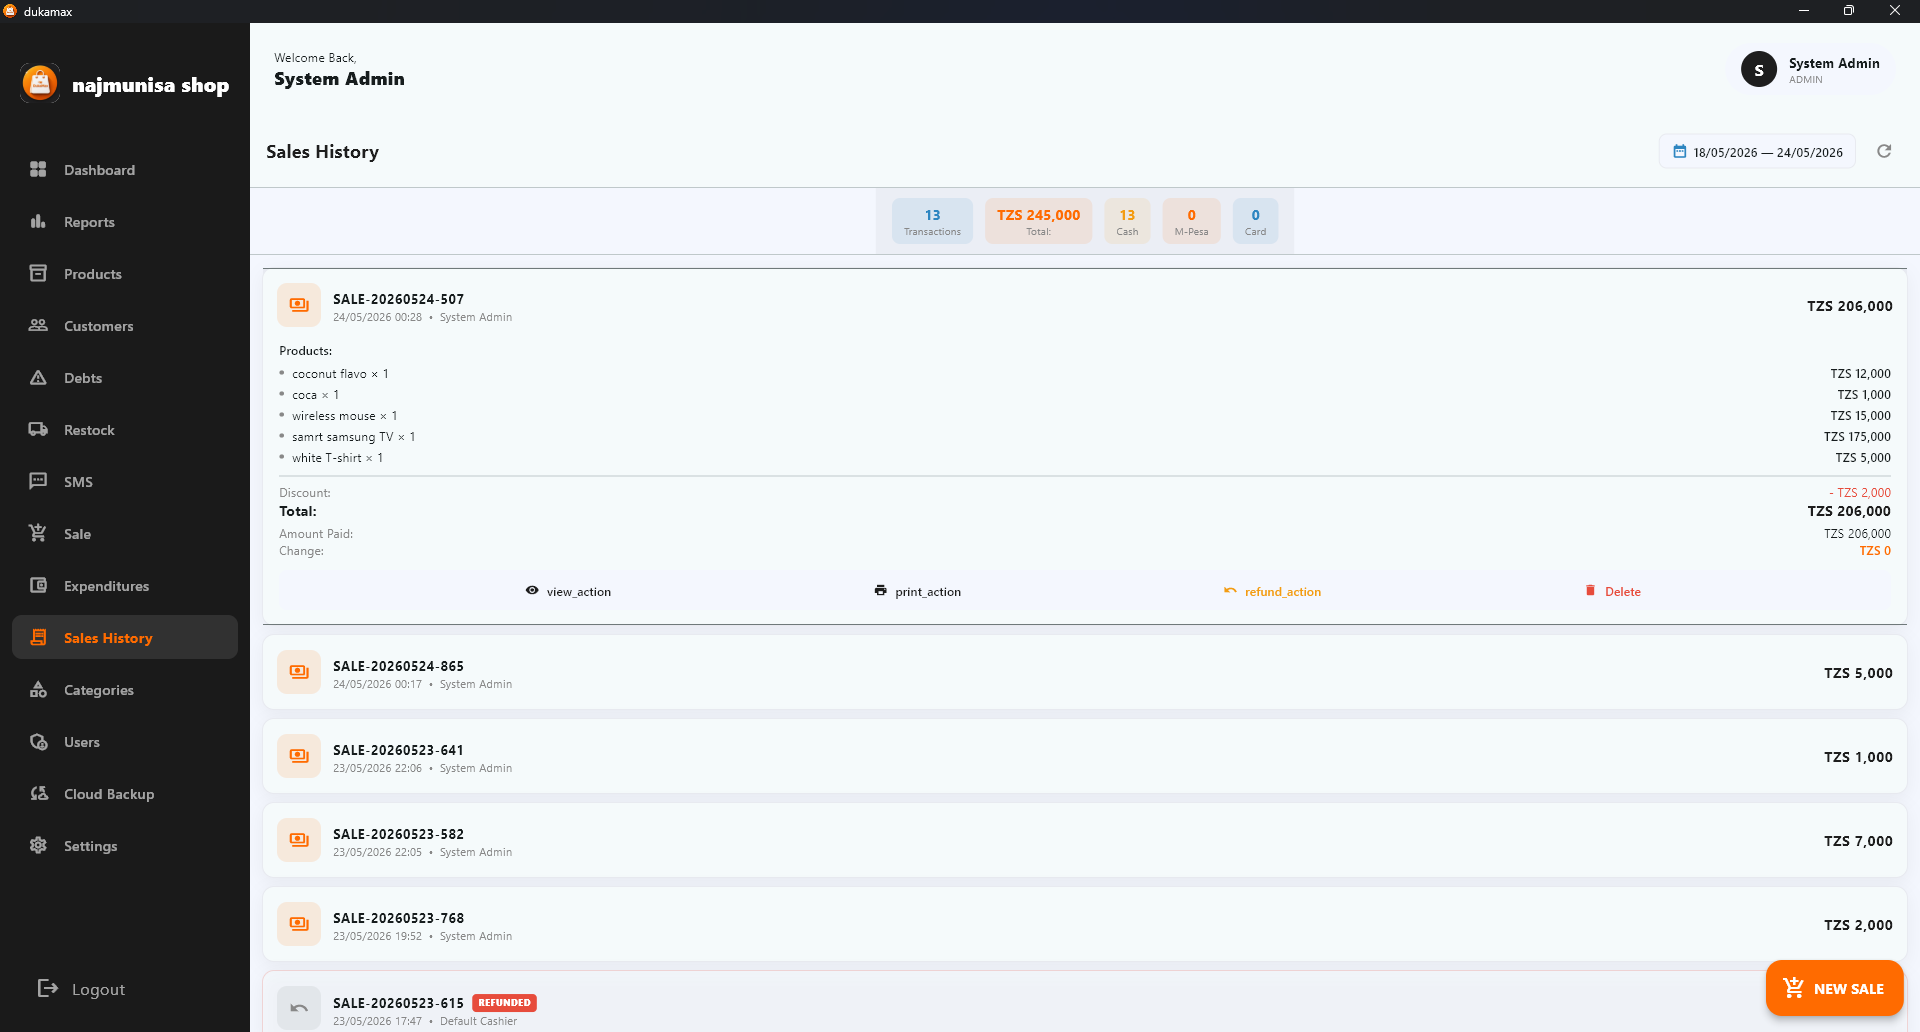The image size is (1920, 1032).
Task: Start a NEW SALE
Action: (1834, 988)
